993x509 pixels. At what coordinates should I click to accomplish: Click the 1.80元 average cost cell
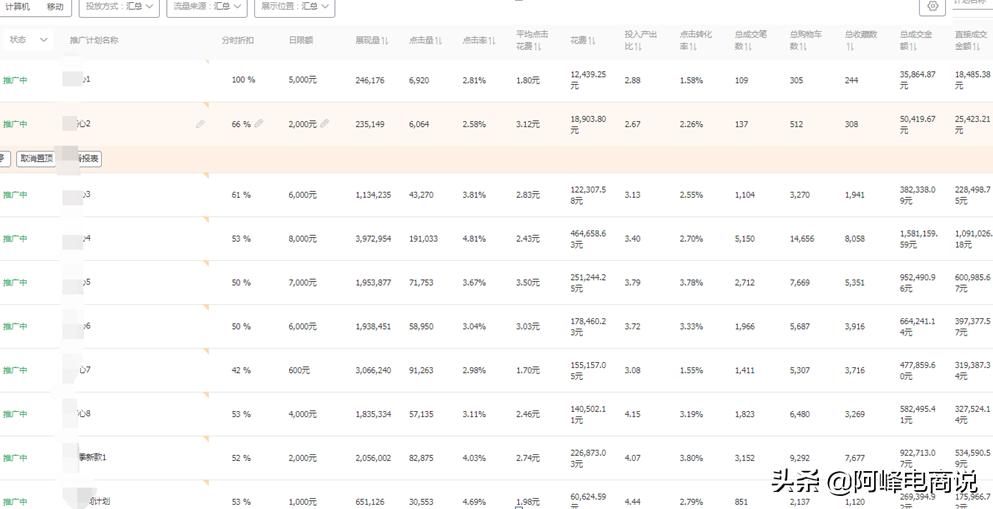pyautogui.click(x=528, y=80)
